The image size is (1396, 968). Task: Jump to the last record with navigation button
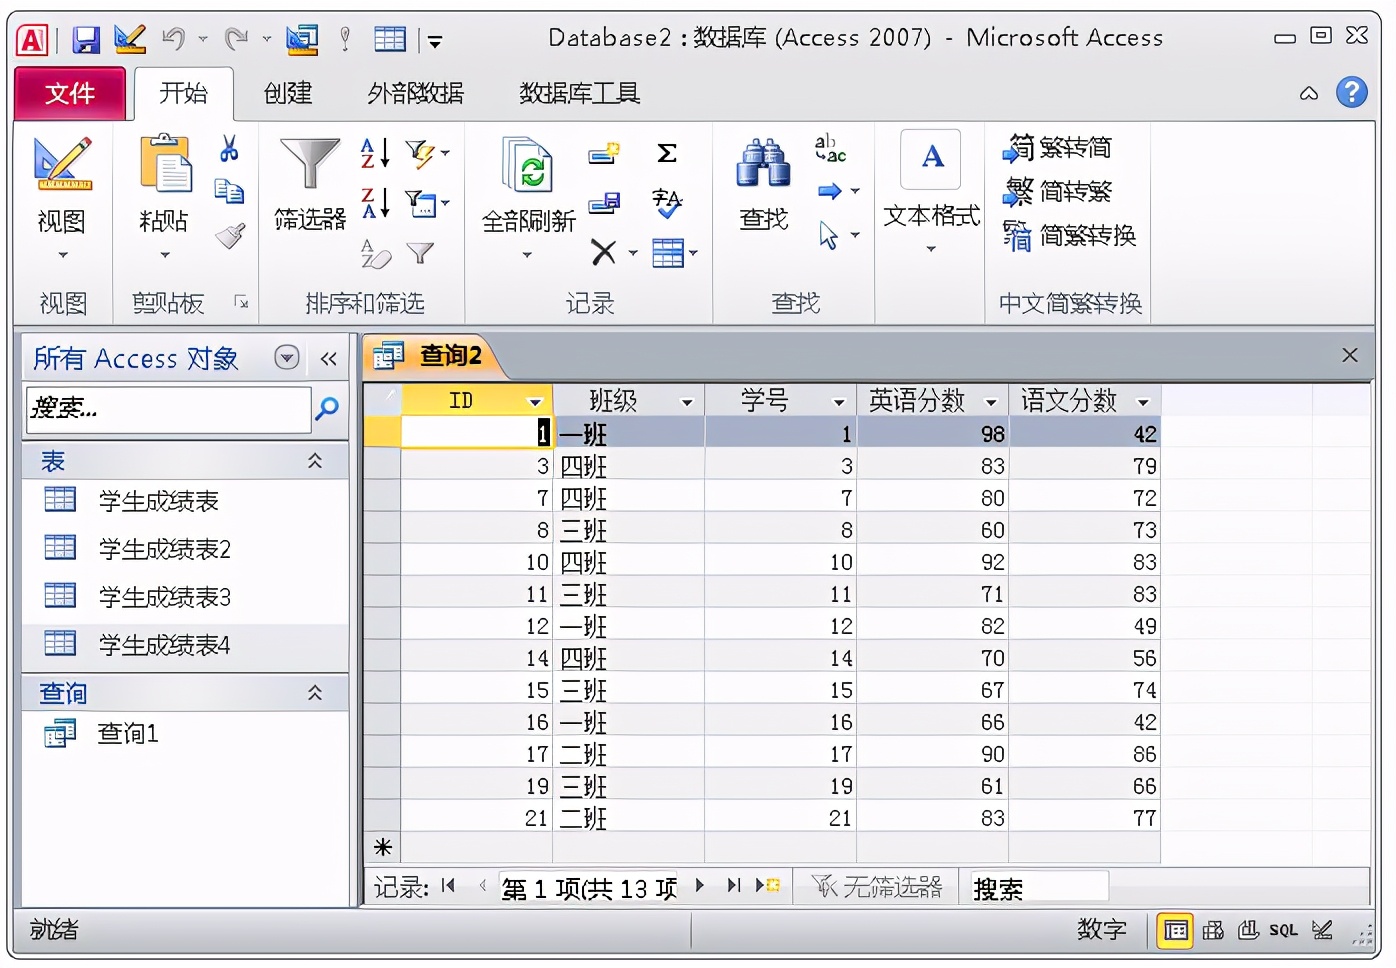(733, 885)
